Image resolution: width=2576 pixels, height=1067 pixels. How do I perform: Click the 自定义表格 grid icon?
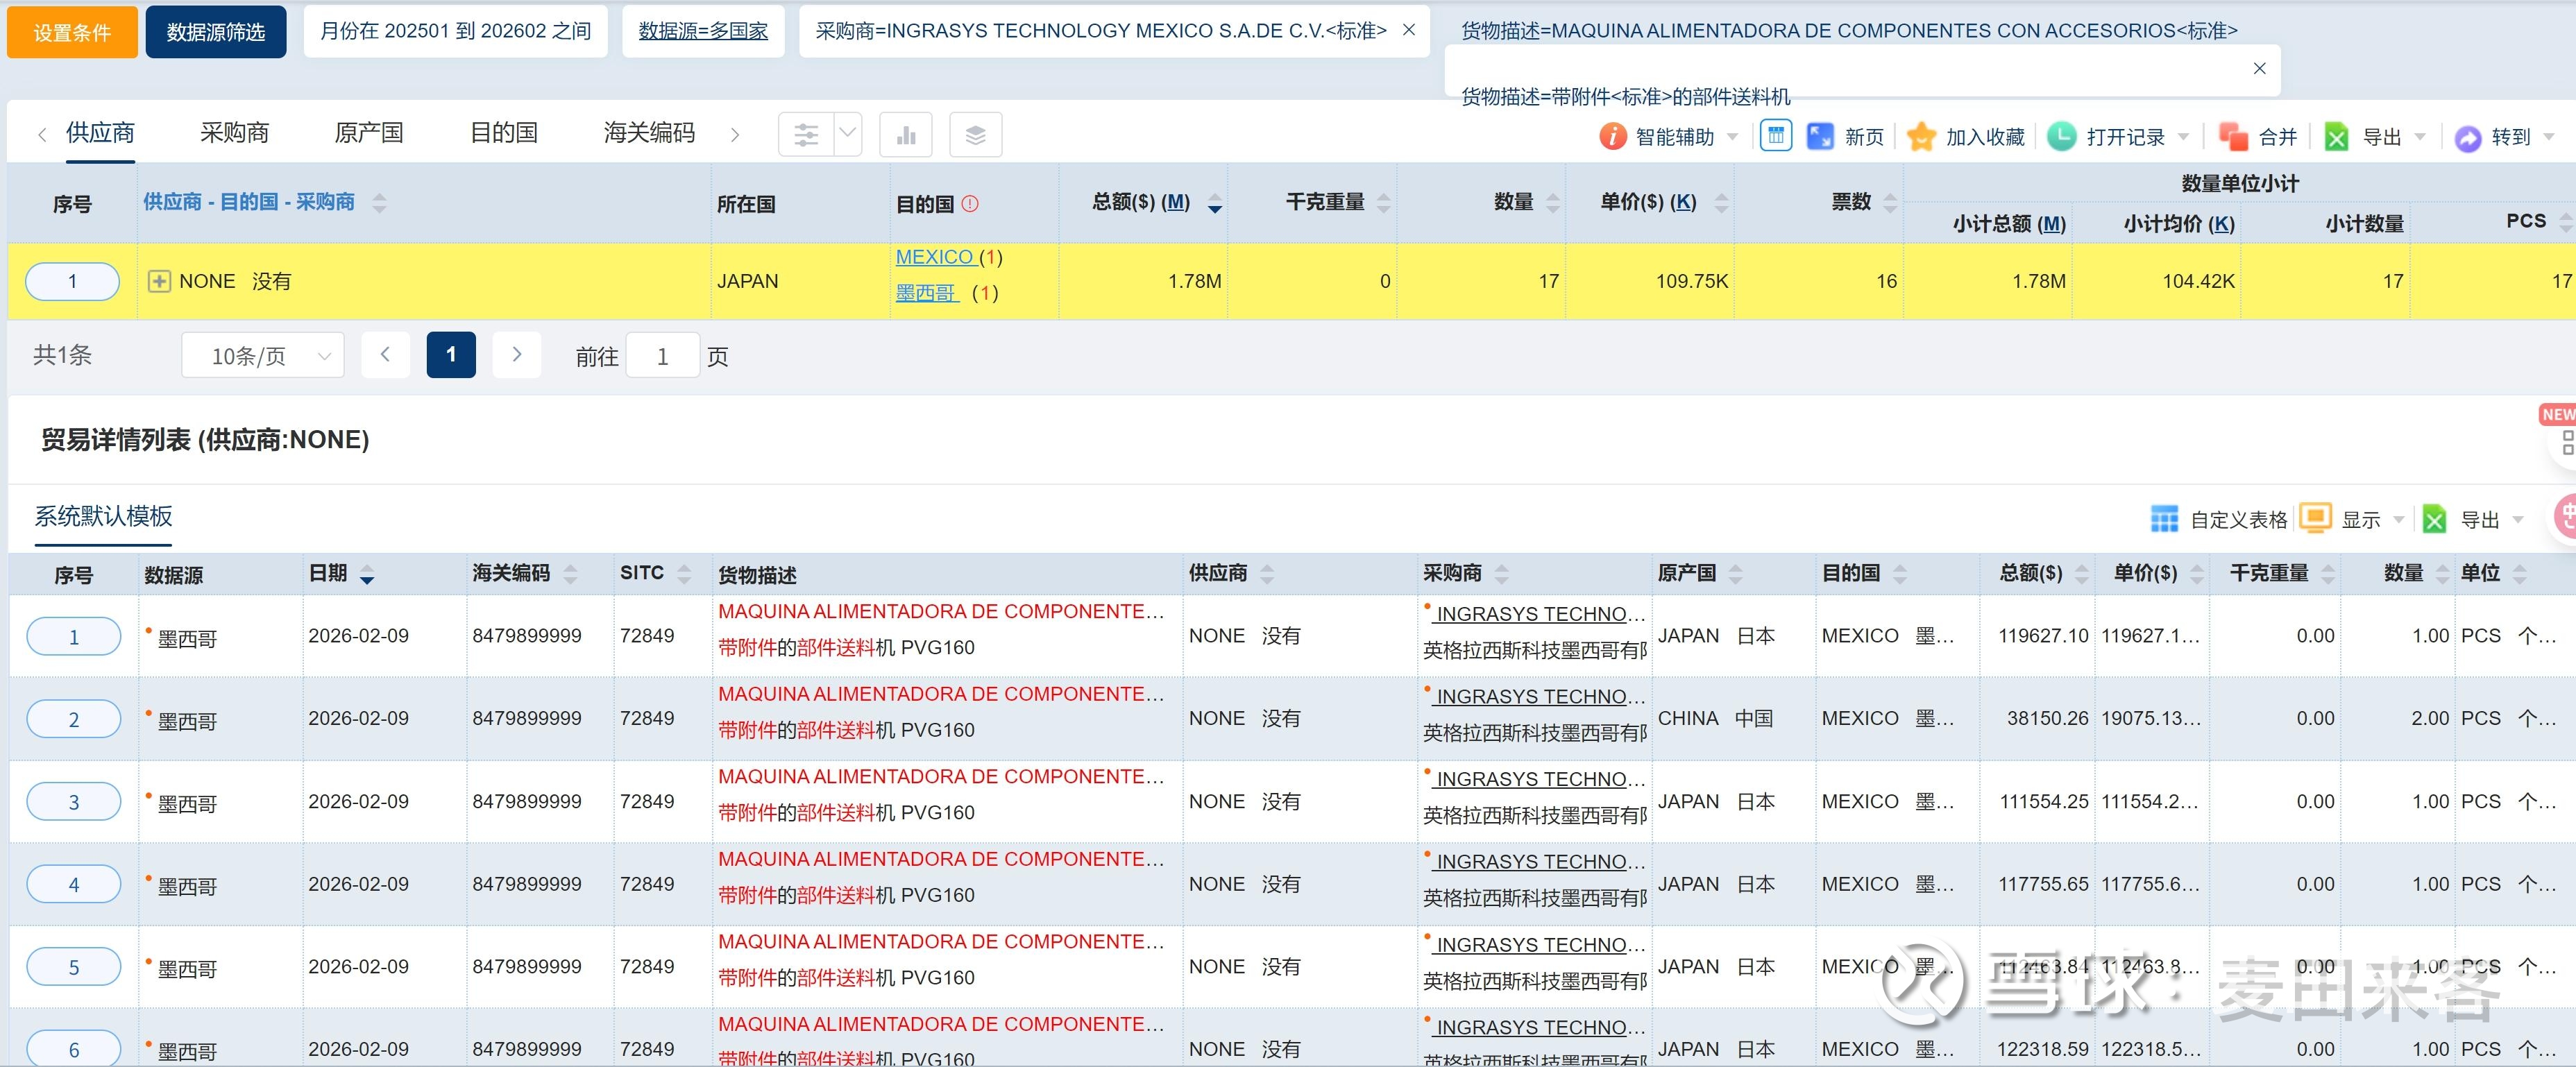point(2164,519)
